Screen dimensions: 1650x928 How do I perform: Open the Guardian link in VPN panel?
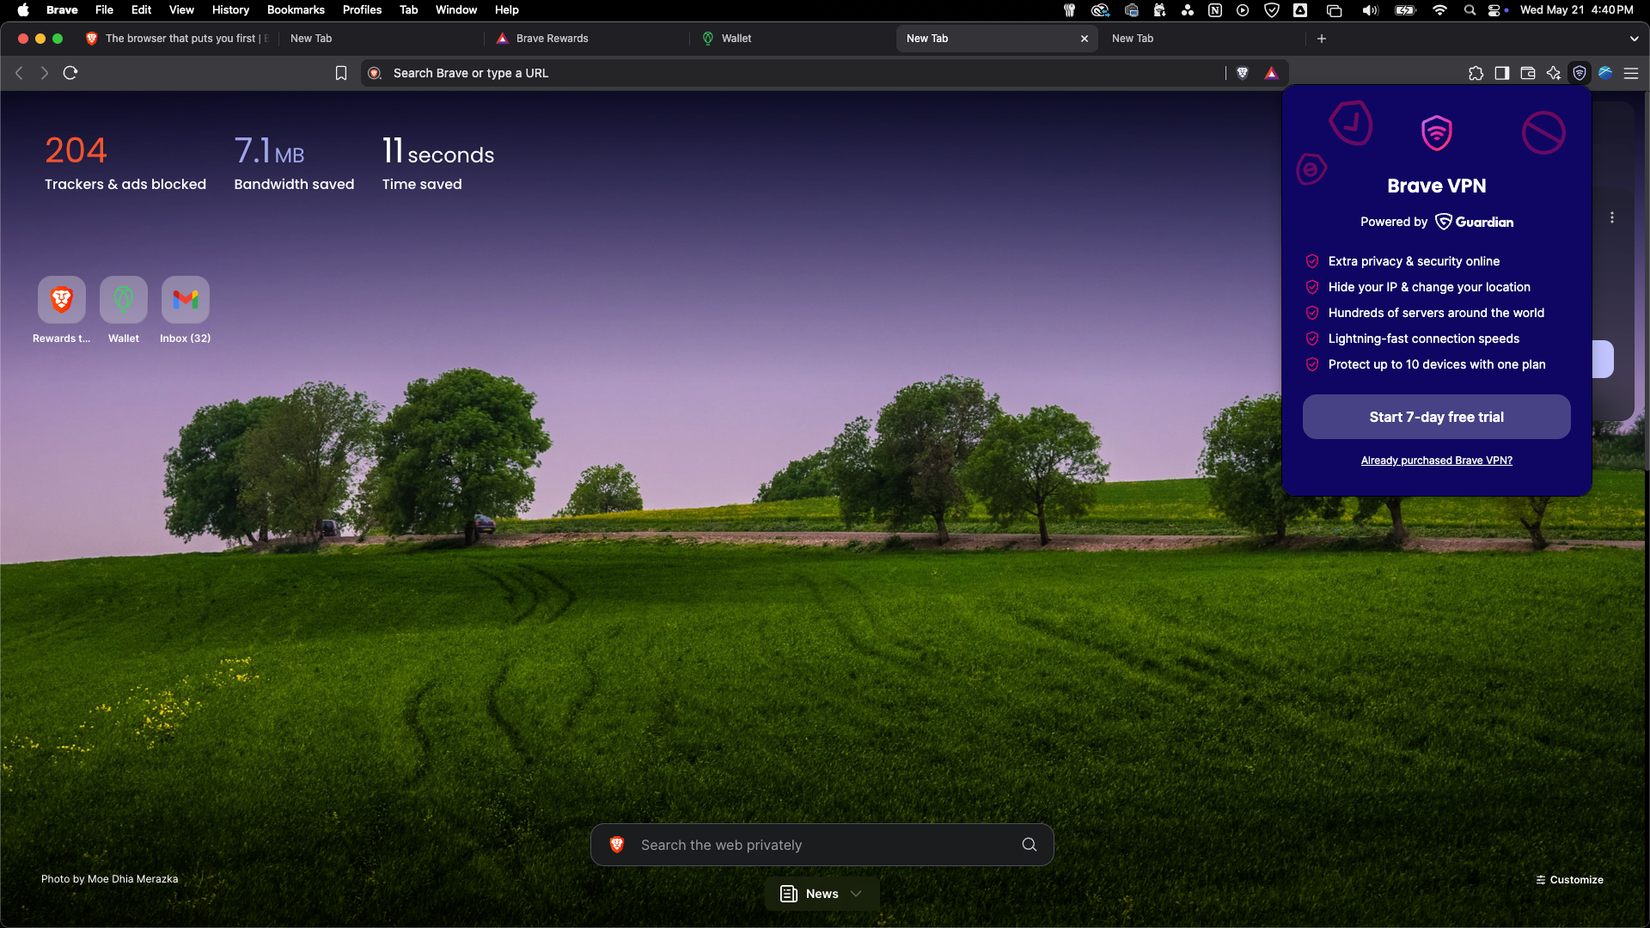1474,222
